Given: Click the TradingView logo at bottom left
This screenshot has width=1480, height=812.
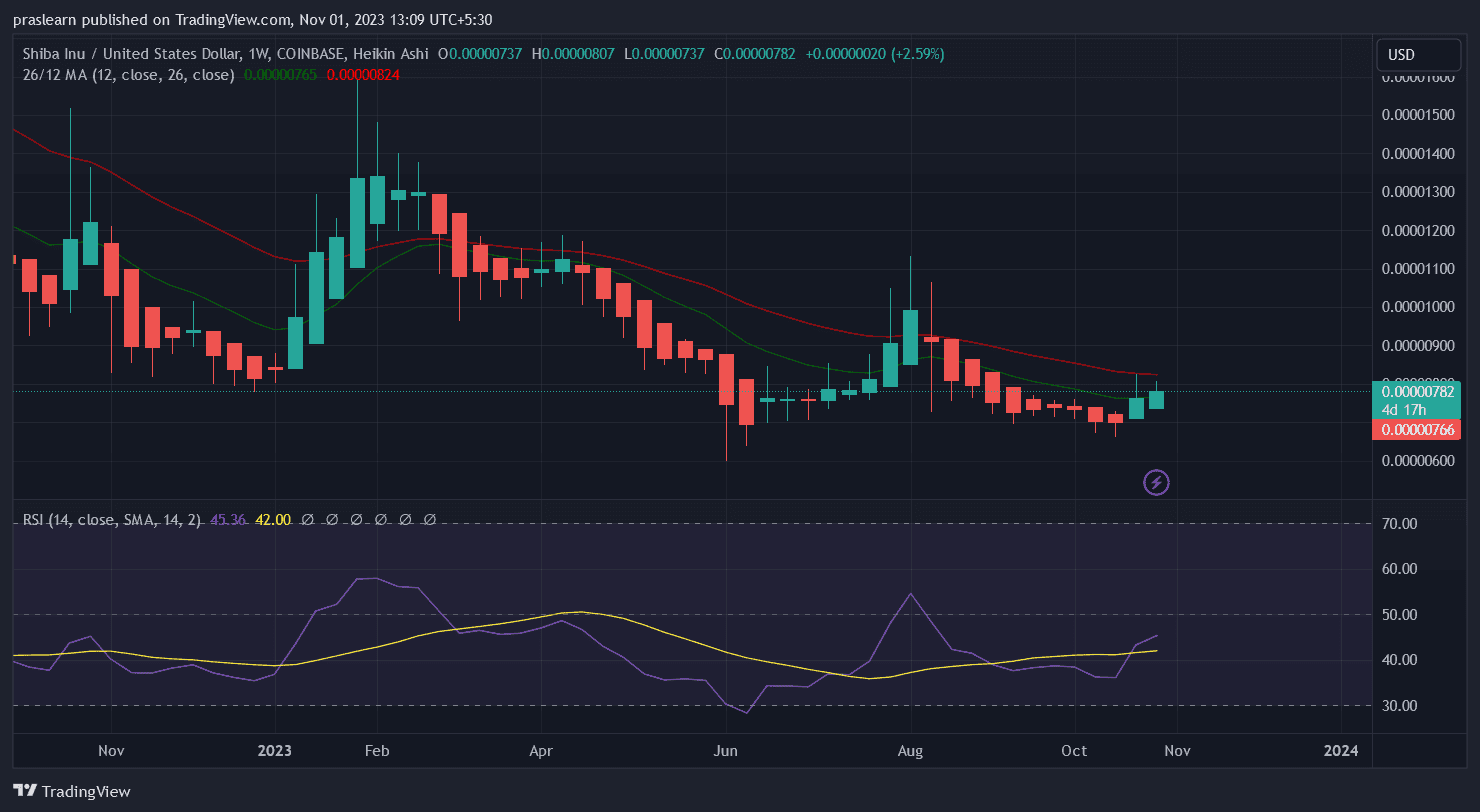Looking at the screenshot, I should click(72, 791).
